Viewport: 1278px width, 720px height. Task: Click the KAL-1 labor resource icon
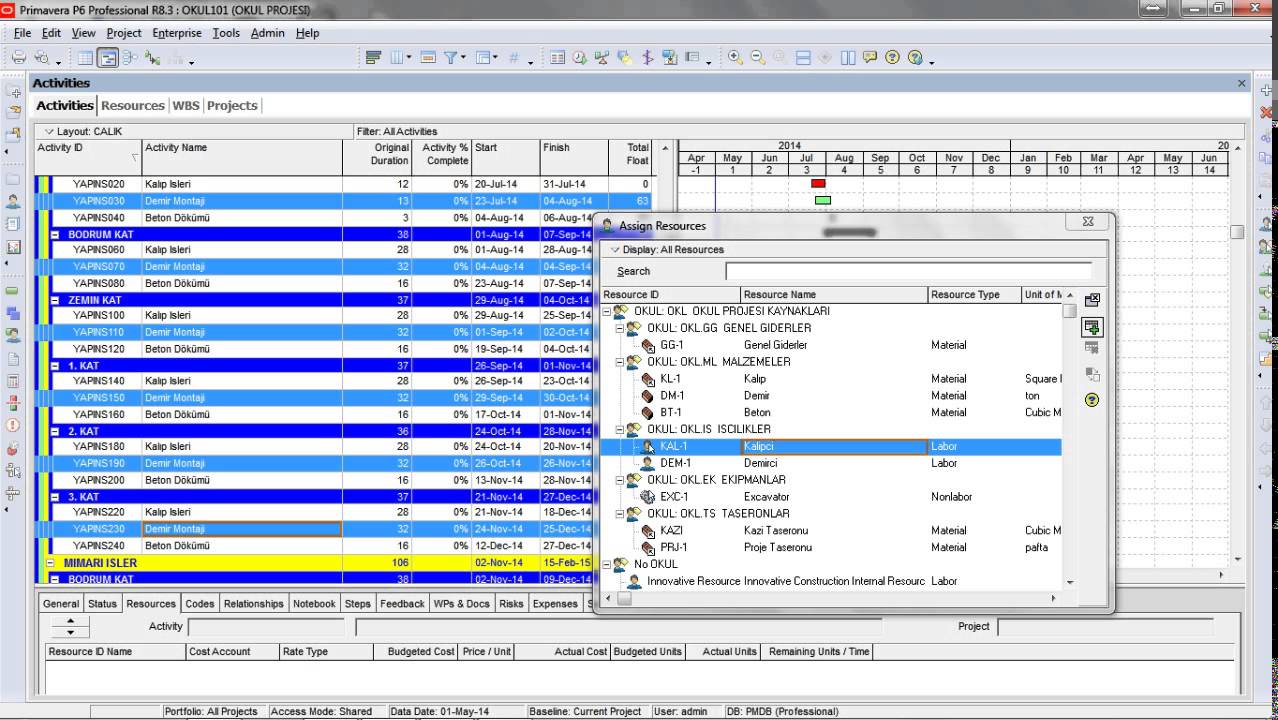[648, 446]
